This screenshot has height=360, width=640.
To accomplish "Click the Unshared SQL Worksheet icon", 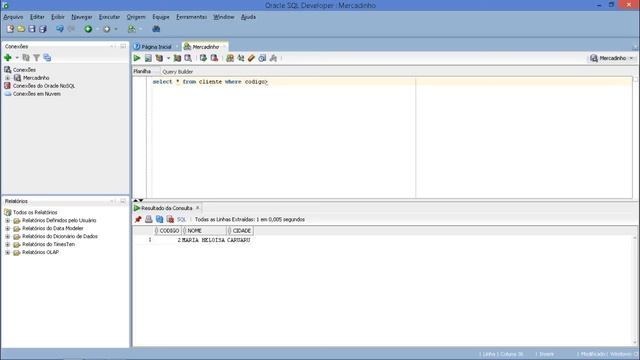I will (230, 58).
